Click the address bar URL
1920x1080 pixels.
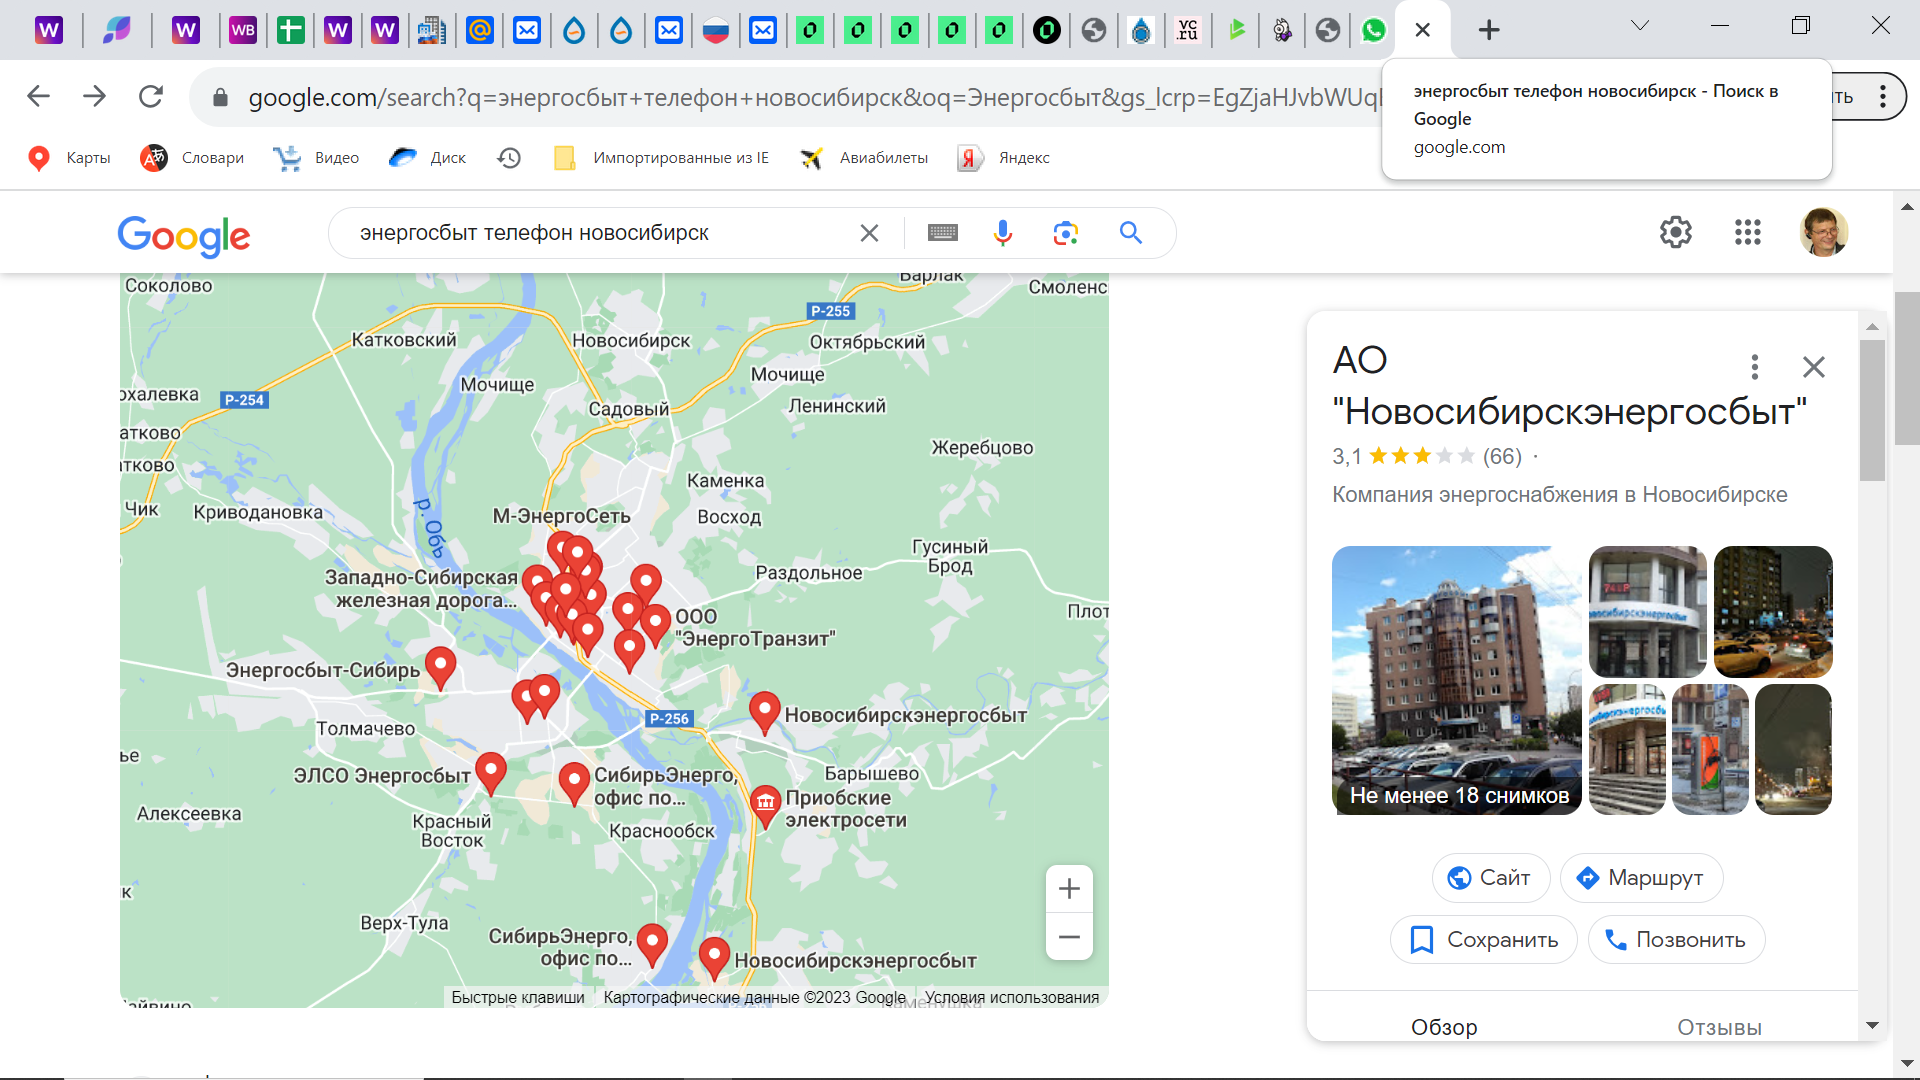pyautogui.click(x=815, y=97)
